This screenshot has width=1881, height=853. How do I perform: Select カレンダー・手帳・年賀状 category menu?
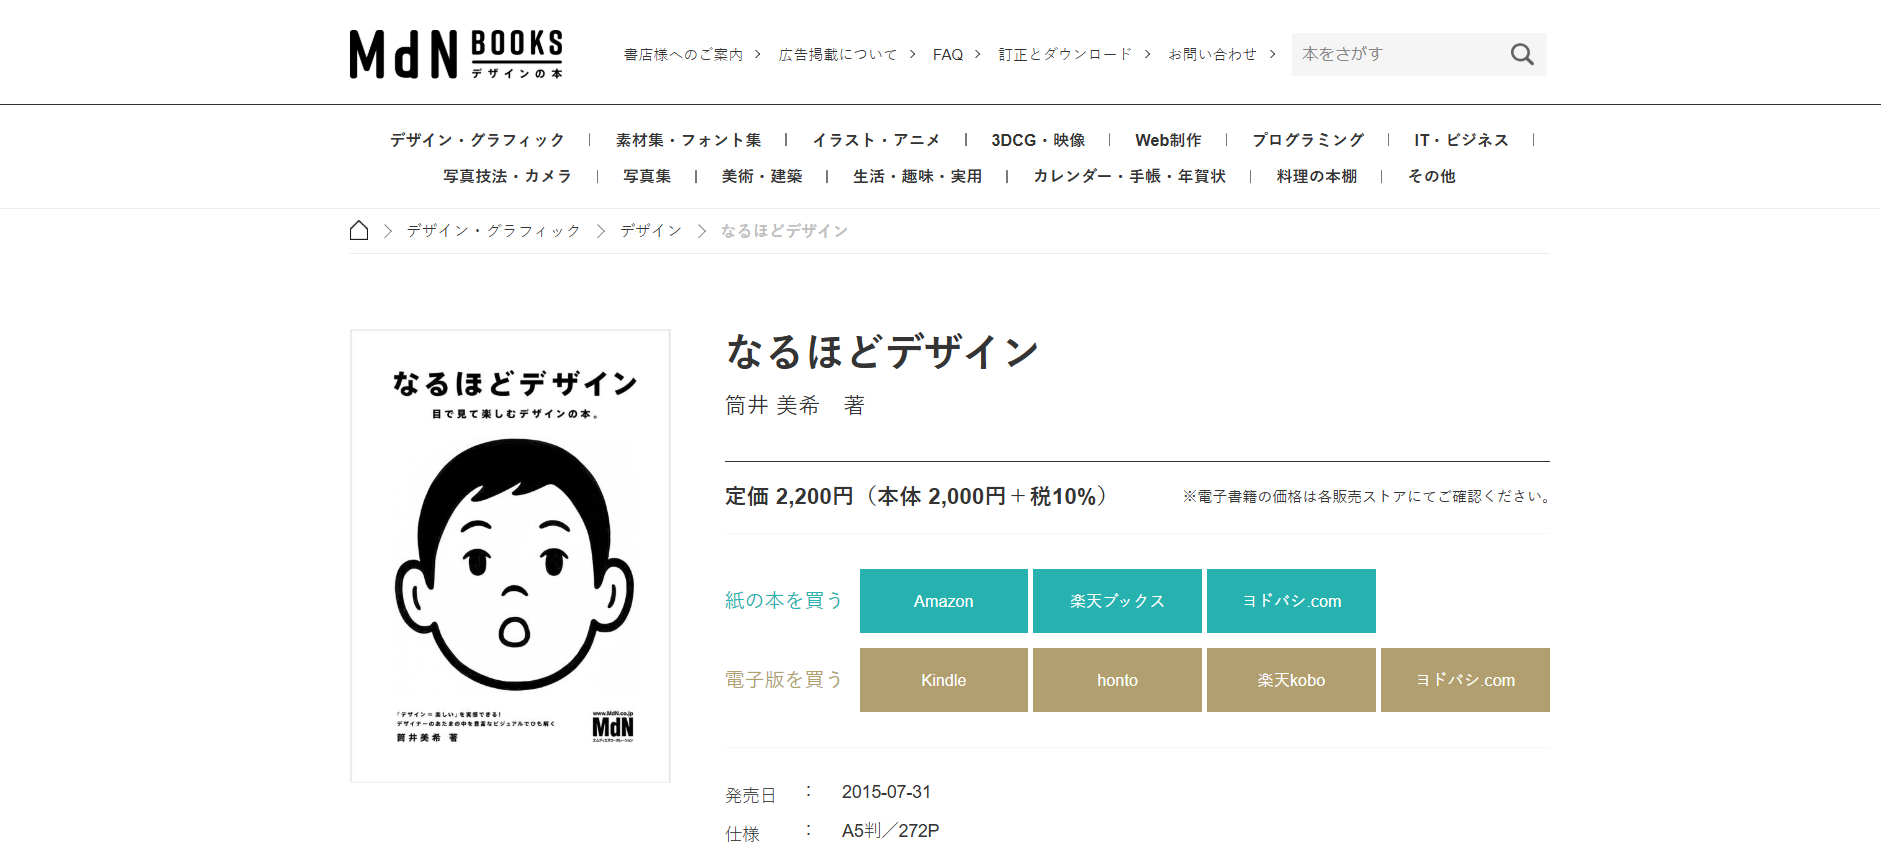1129,176
